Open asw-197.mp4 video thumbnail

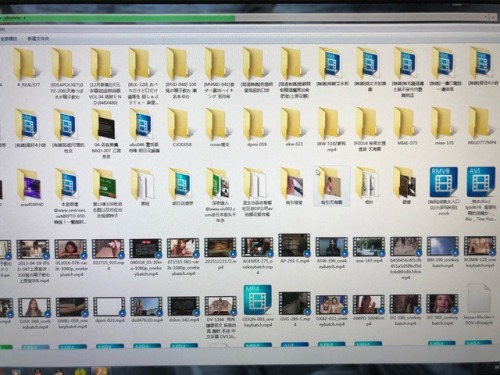369,247
